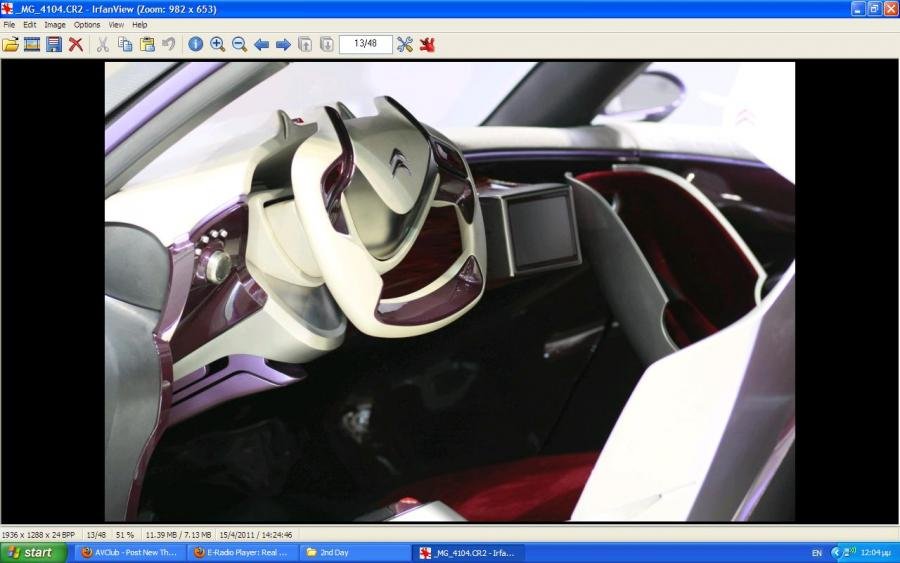Click the Open file folder icon
This screenshot has width=900, height=563.
point(11,44)
